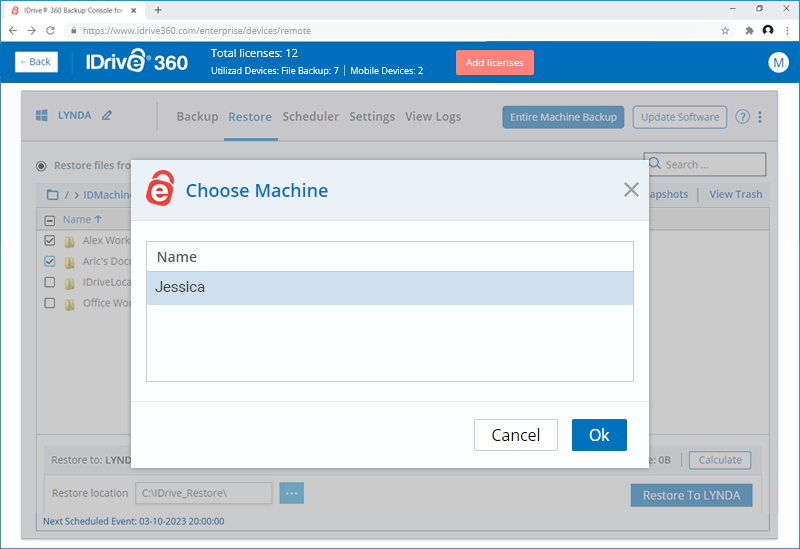Click the Next Scheduled Event text

[133, 521]
